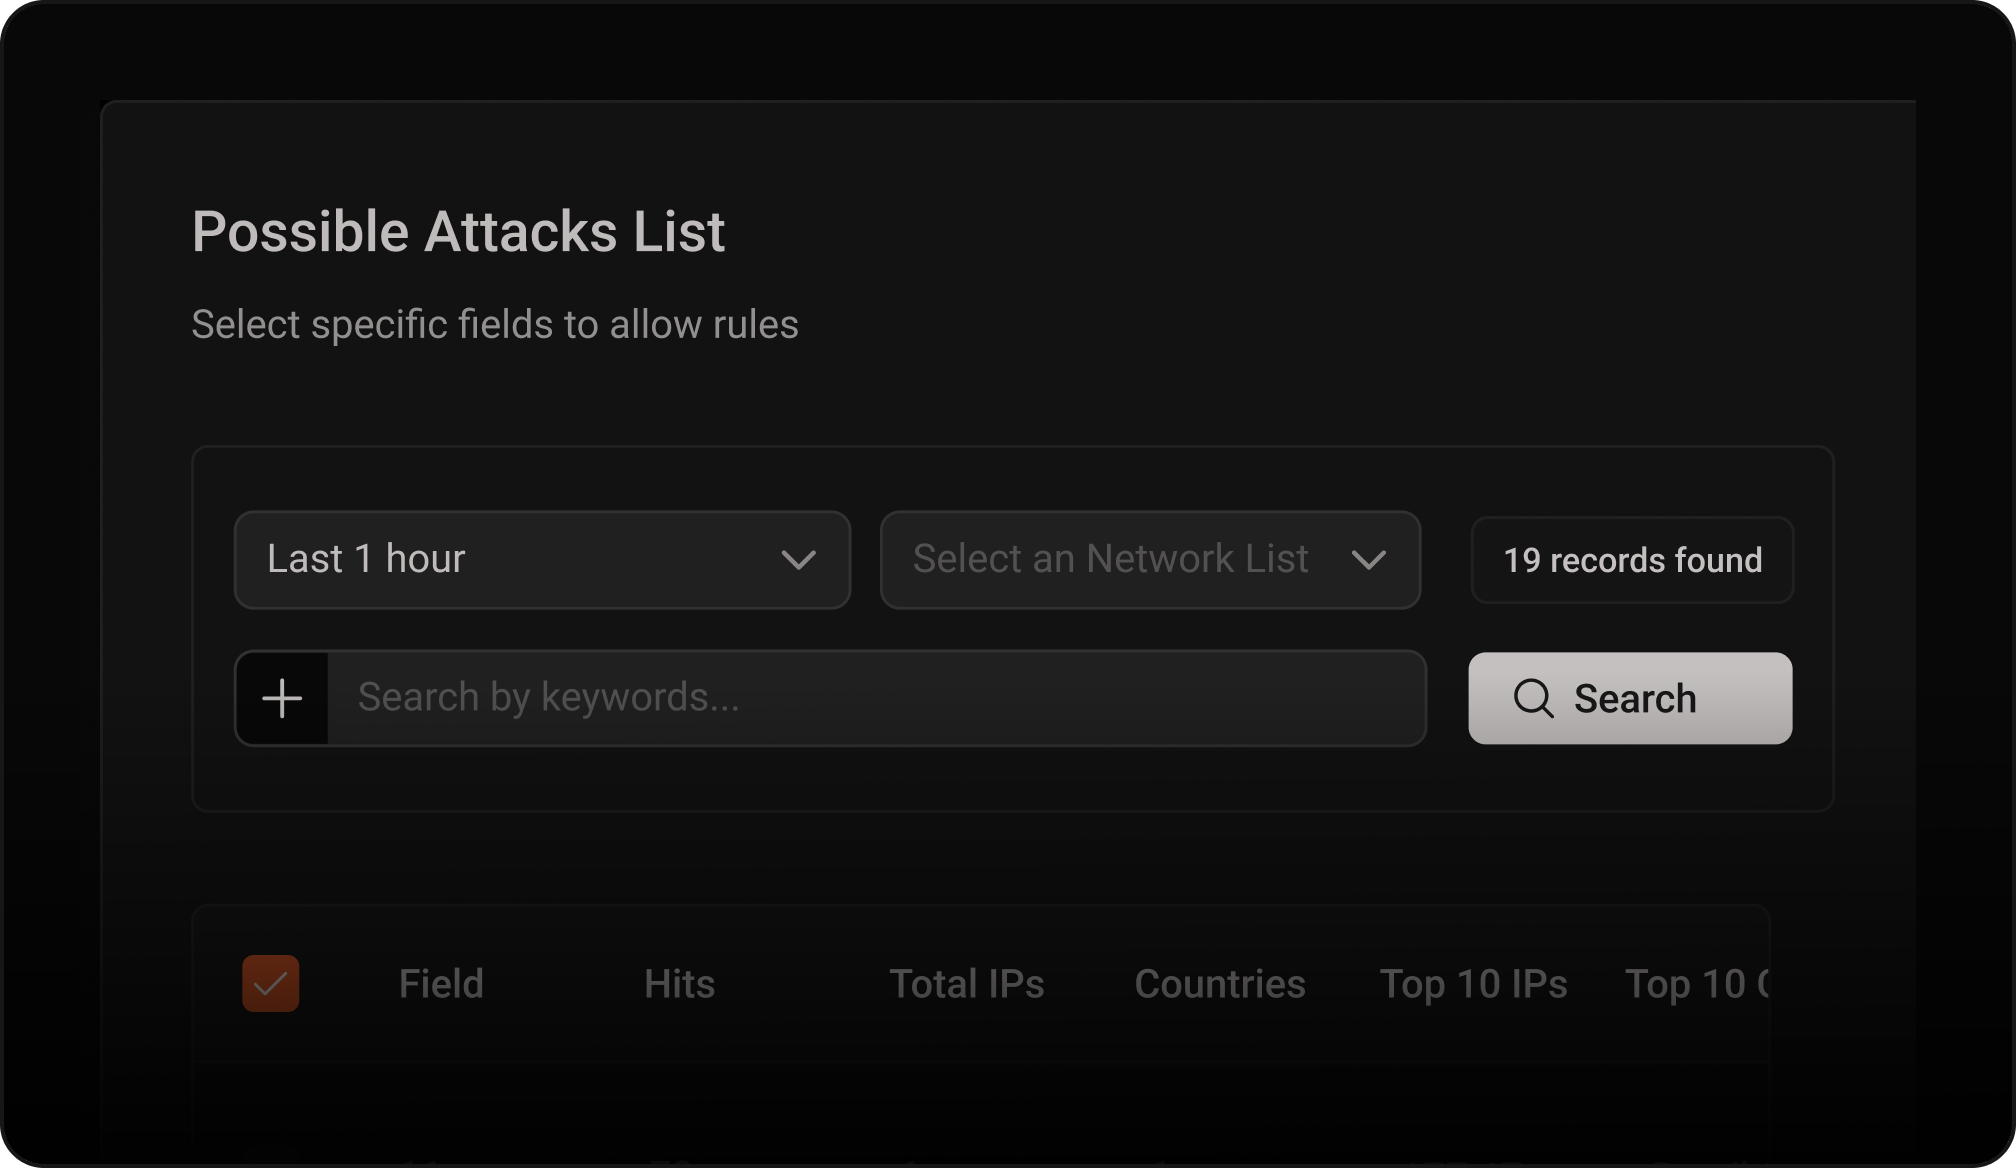Click chevron arrow on Last 1 hour
The width and height of the screenshot is (2016, 1168).
coord(798,560)
